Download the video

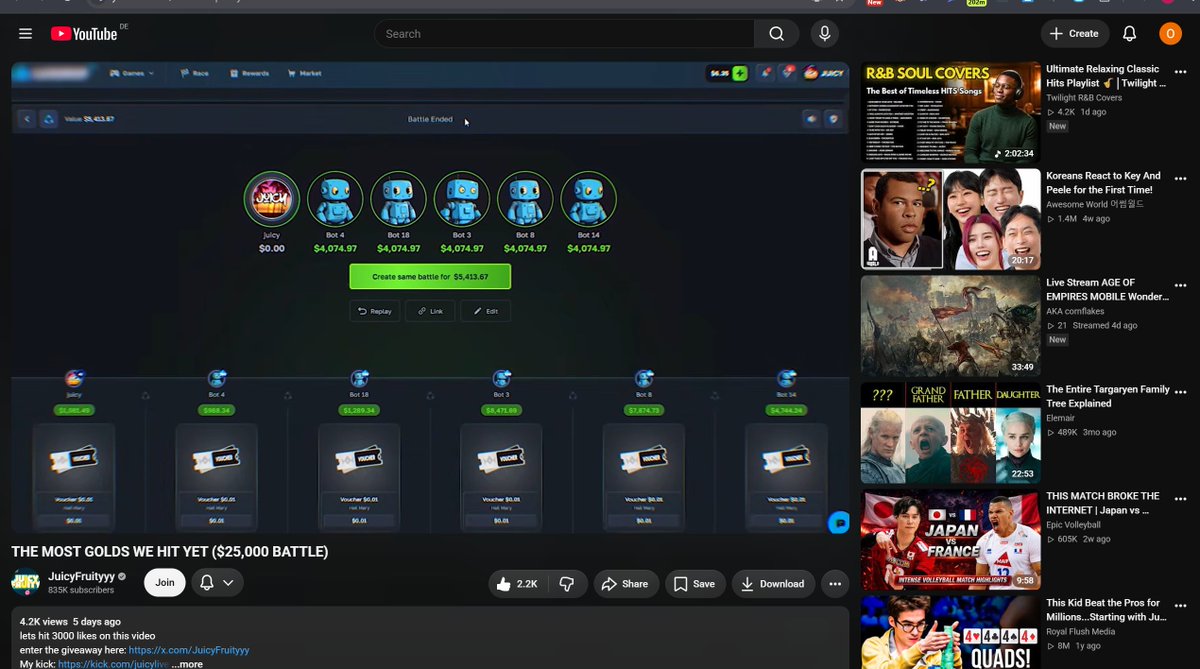pyautogui.click(x=773, y=584)
